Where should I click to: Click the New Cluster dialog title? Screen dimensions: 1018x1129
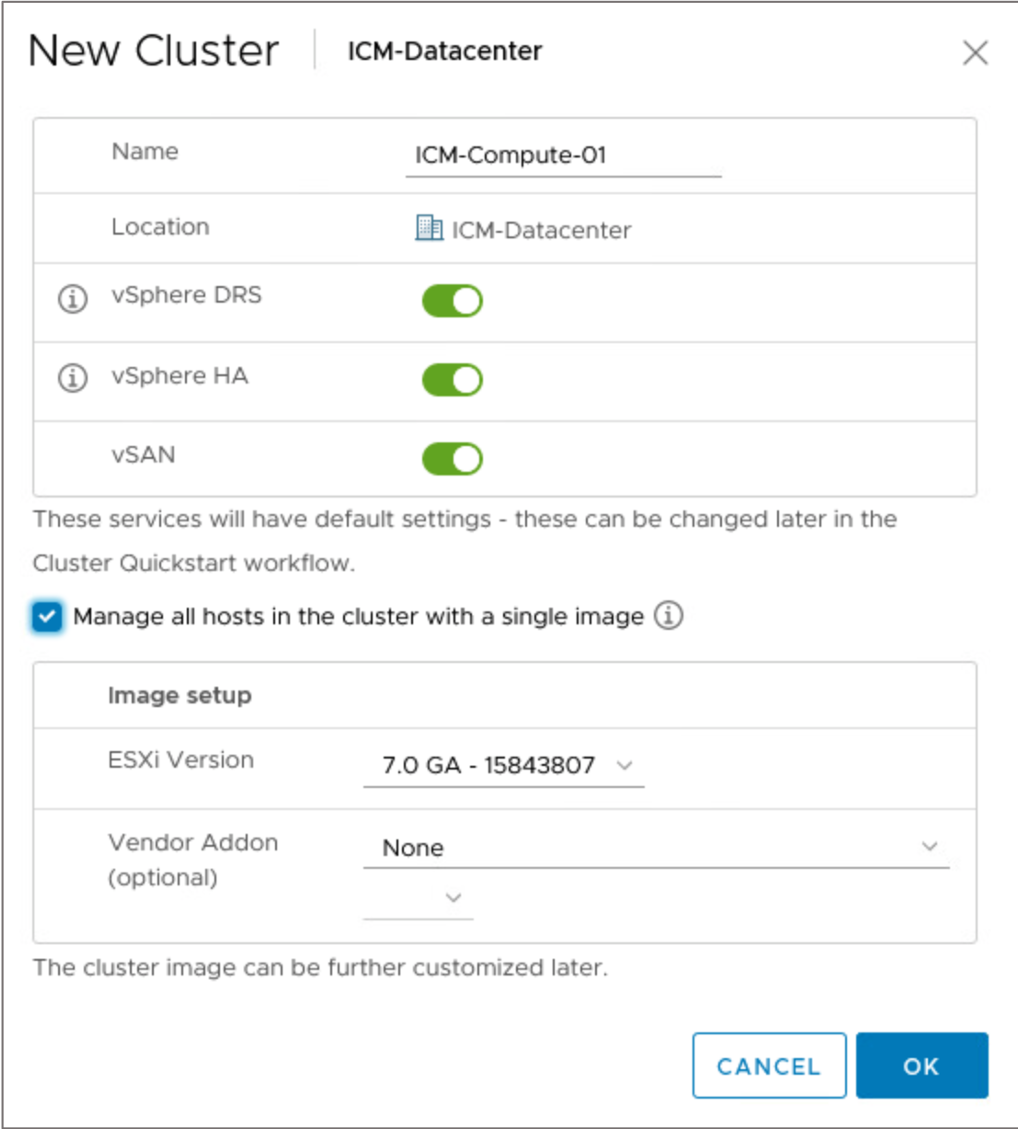click(153, 50)
